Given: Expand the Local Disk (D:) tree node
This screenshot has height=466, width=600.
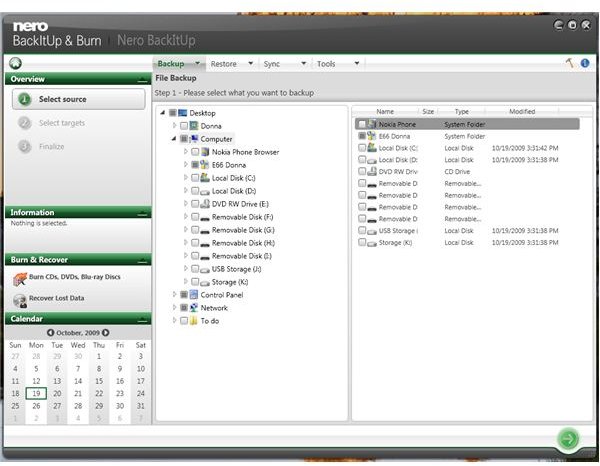Looking at the screenshot, I should coord(186,191).
